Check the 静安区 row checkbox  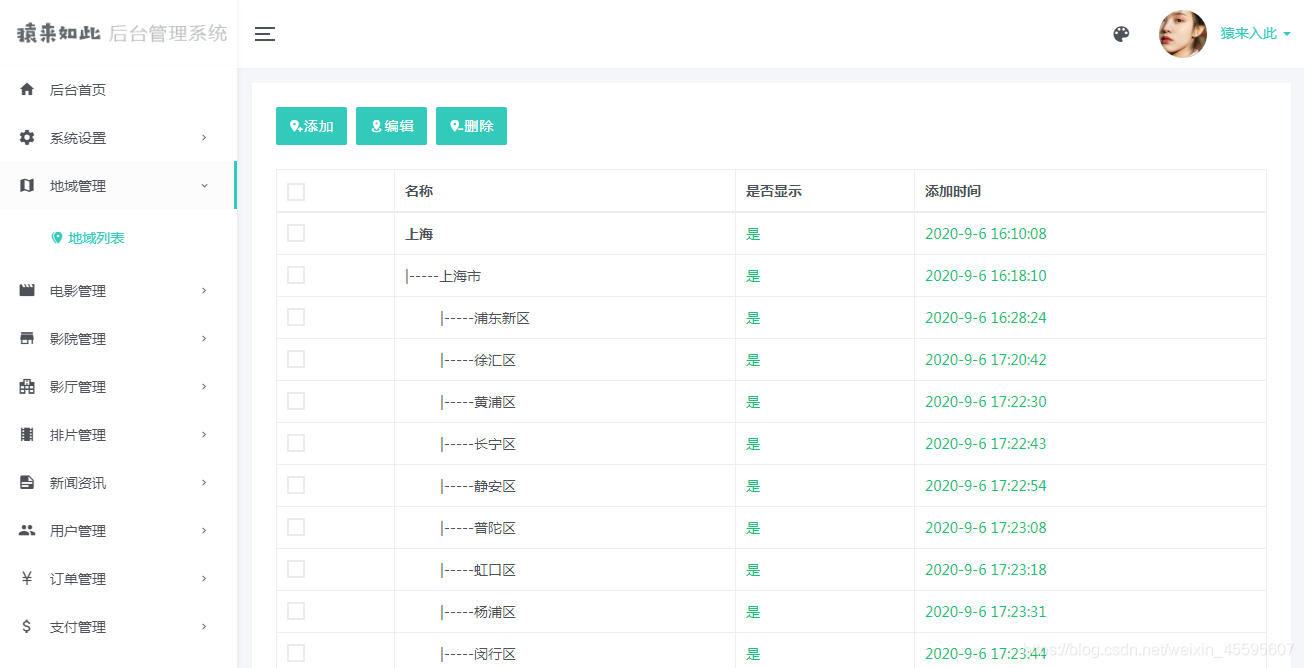[x=296, y=485]
